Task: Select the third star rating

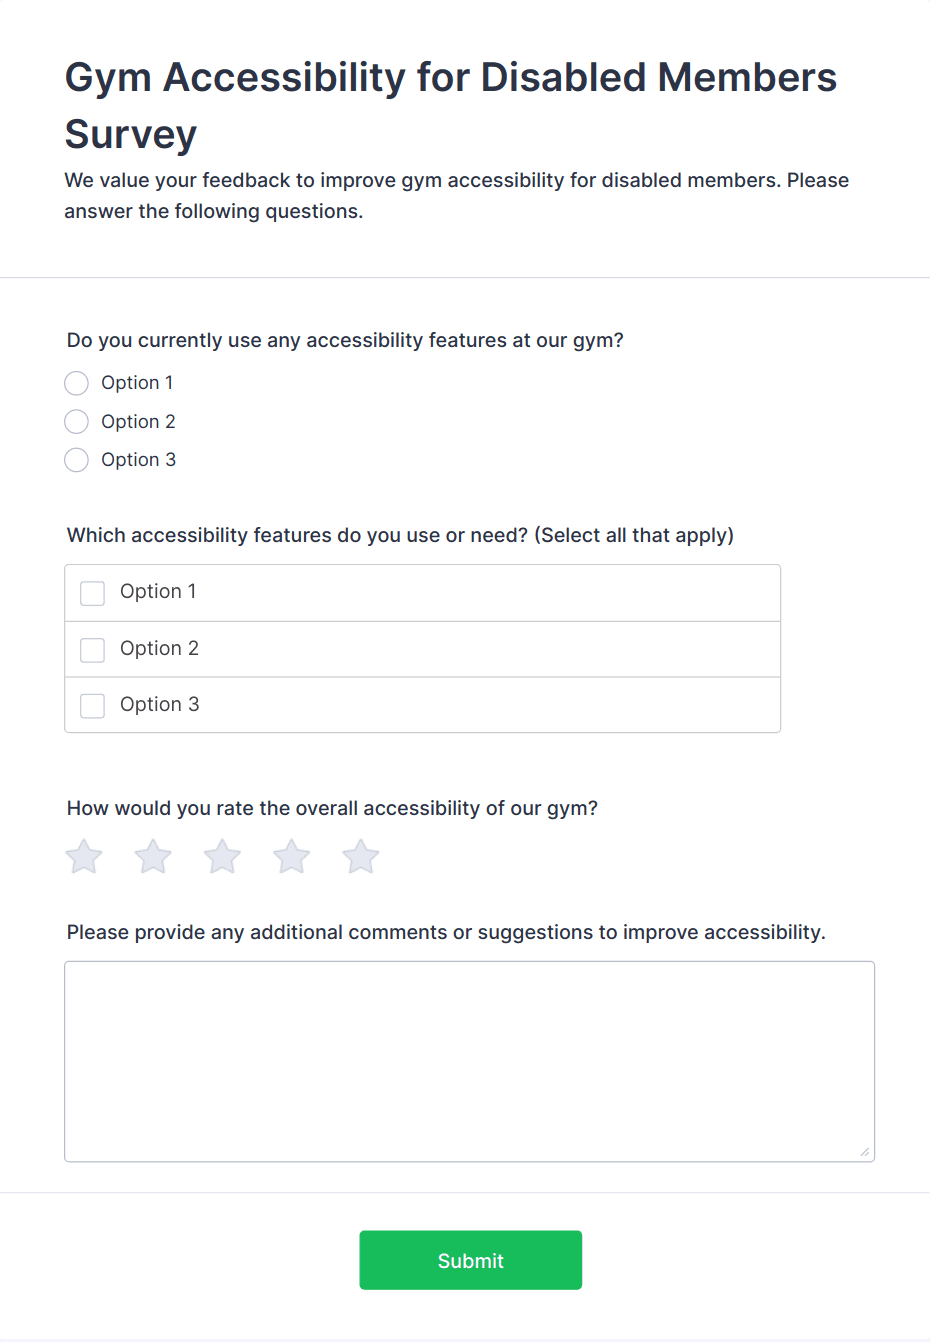Action: [x=222, y=857]
